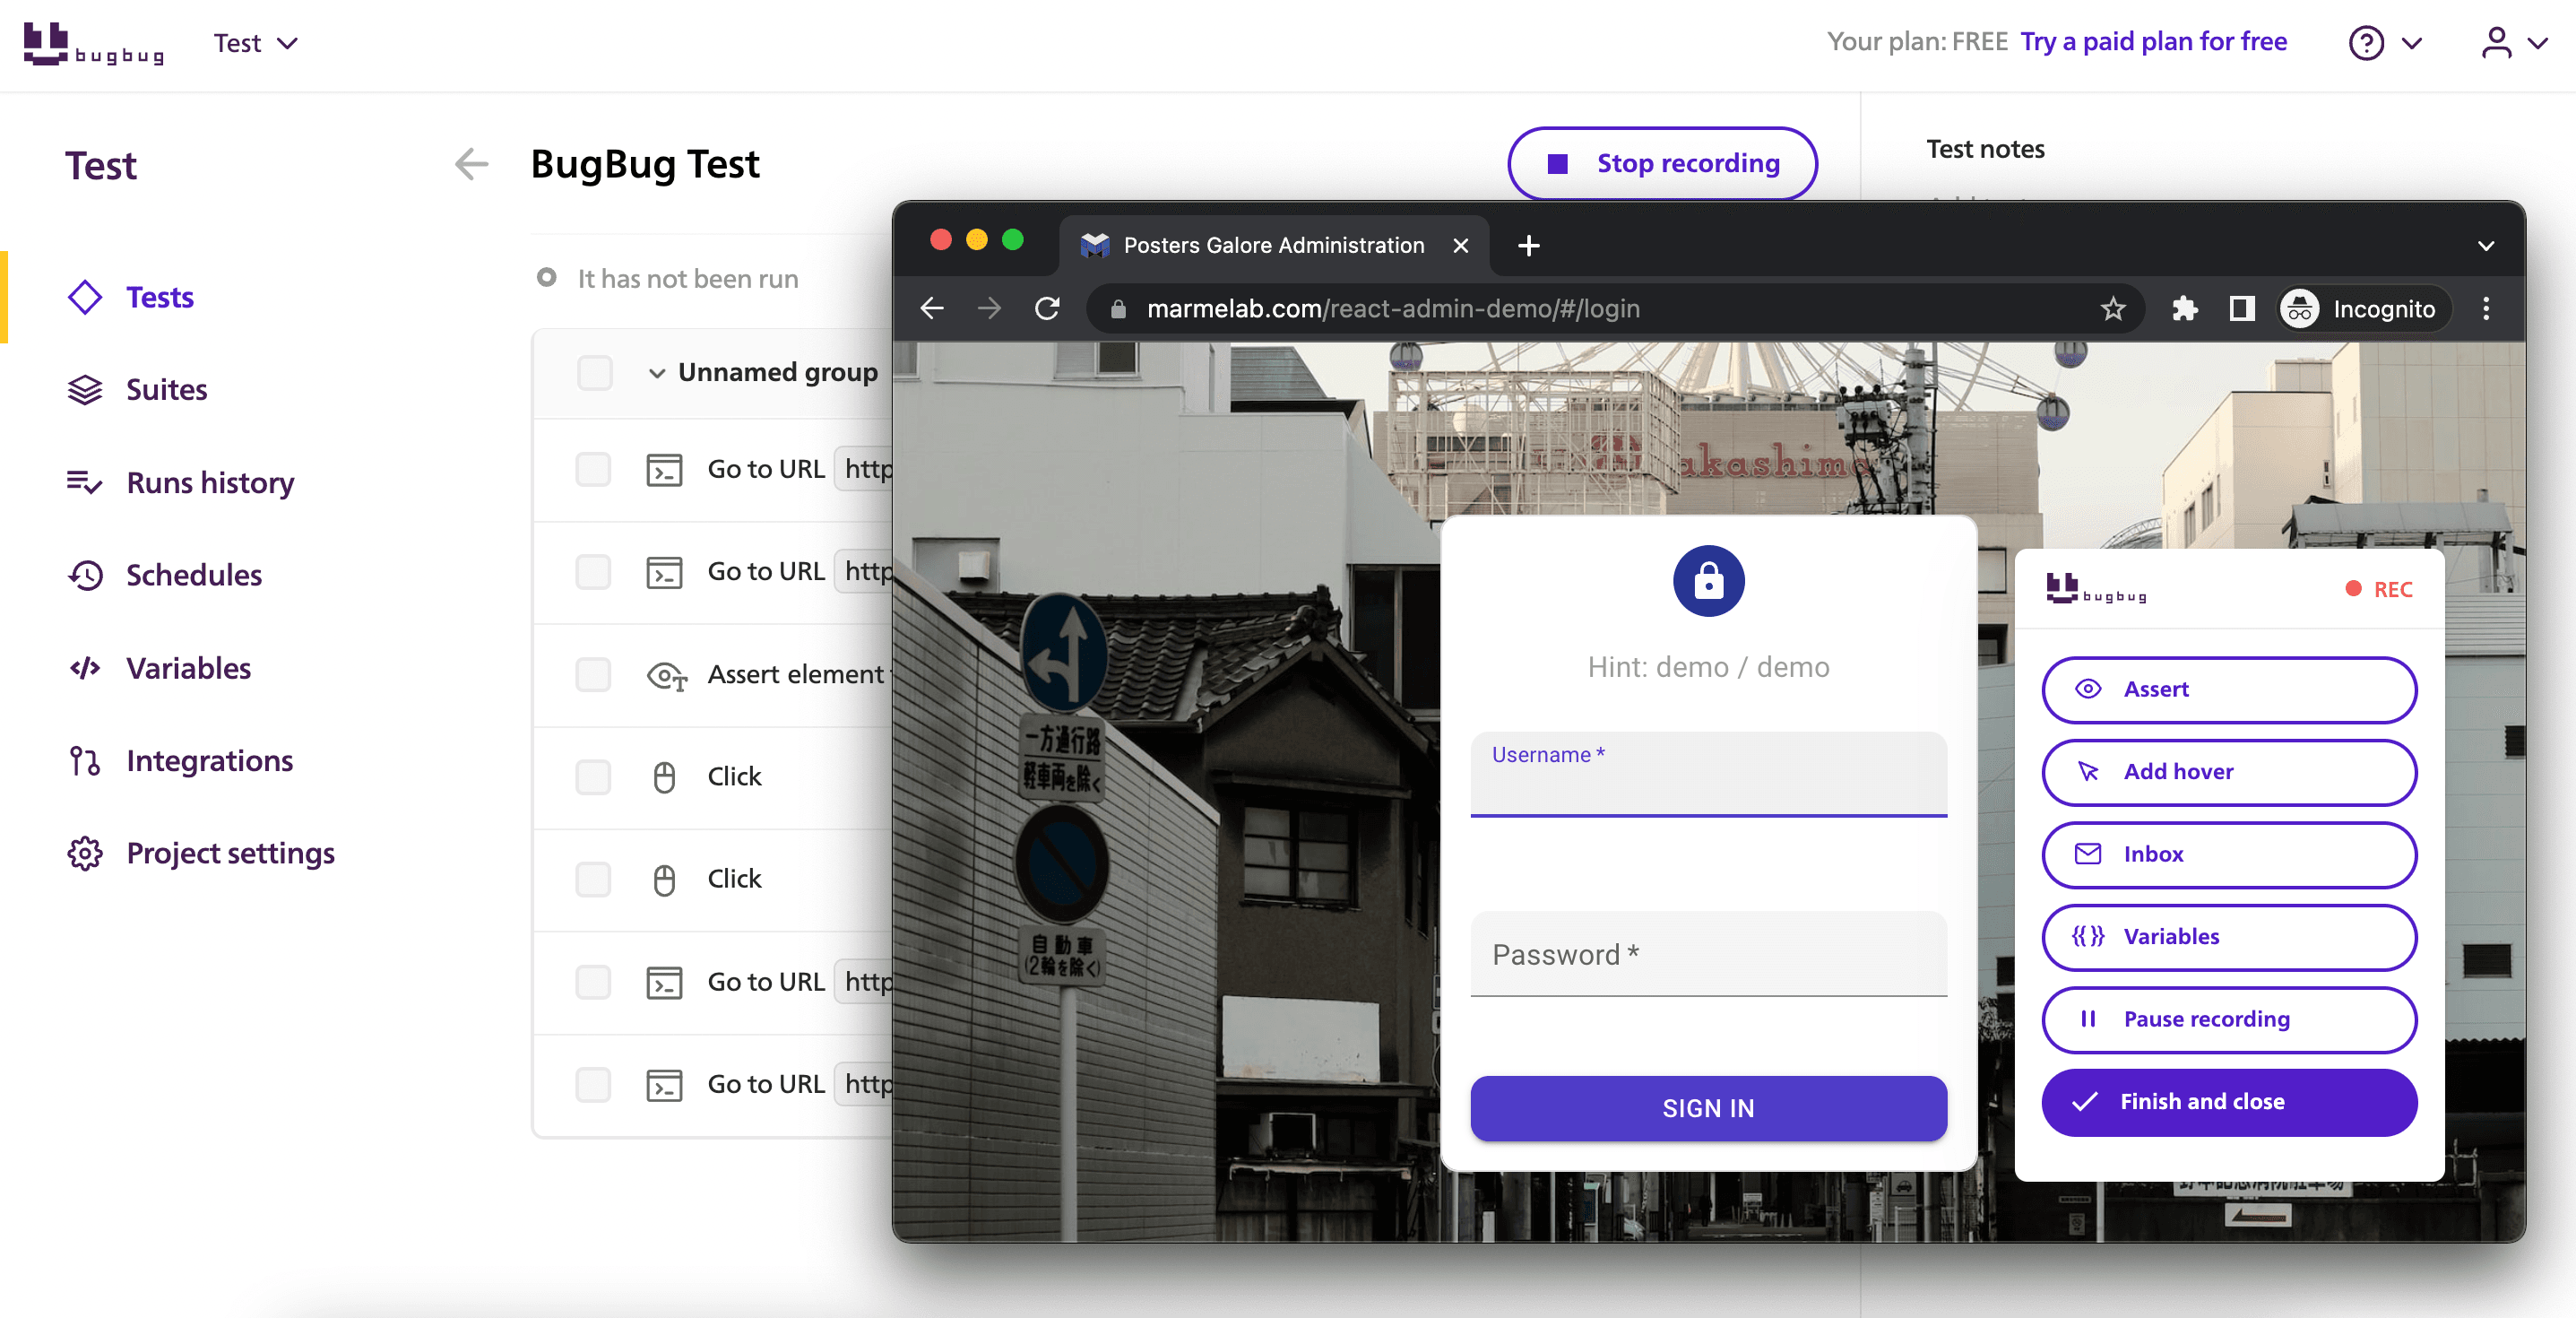This screenshot has width=2576, height=1318.
Task: Click Variables in the recorder panel
Action: (x=2228, y=937)
